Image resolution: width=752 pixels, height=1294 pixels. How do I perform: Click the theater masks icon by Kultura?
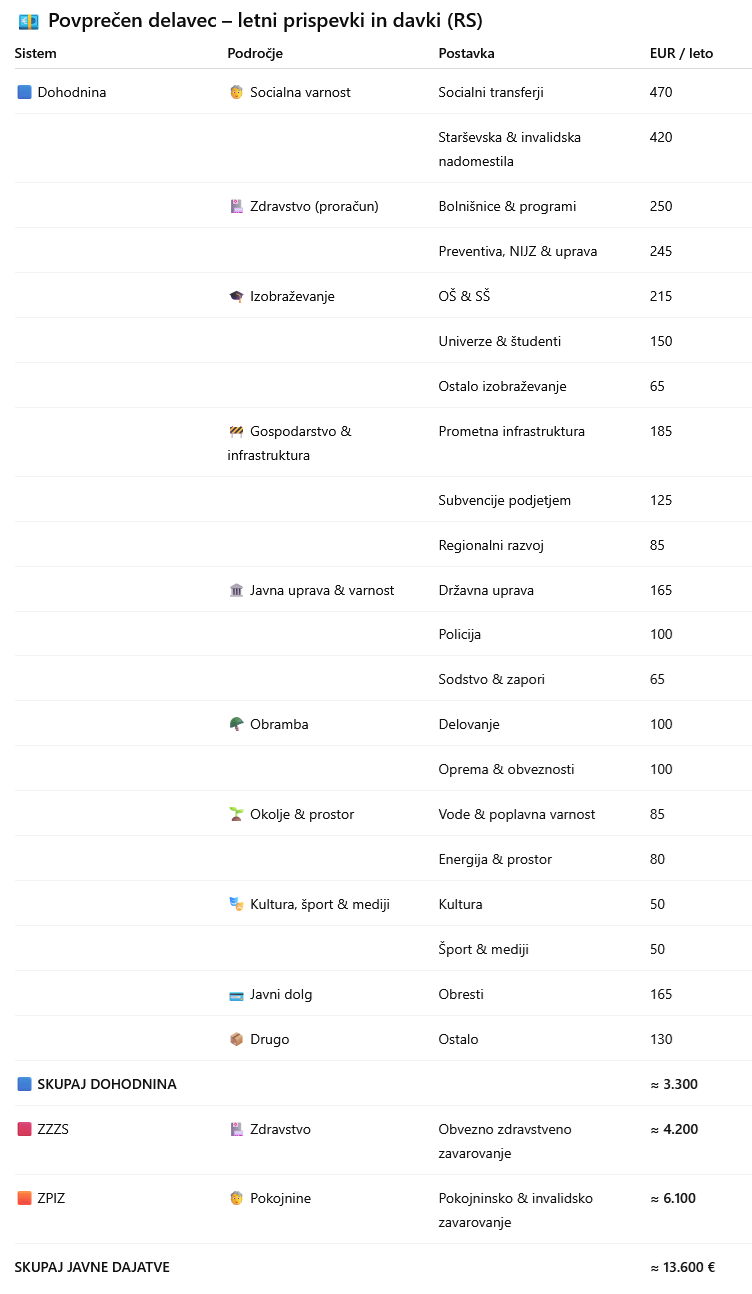point(236,905)
